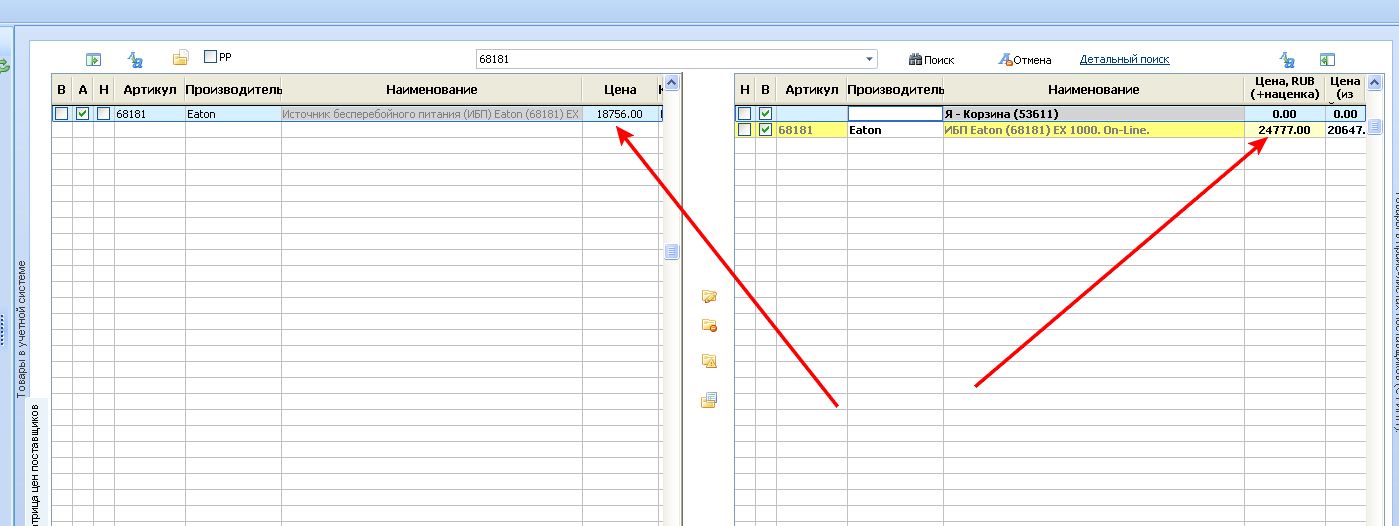Toggle the PP checkbox

[x=210, y=58]
